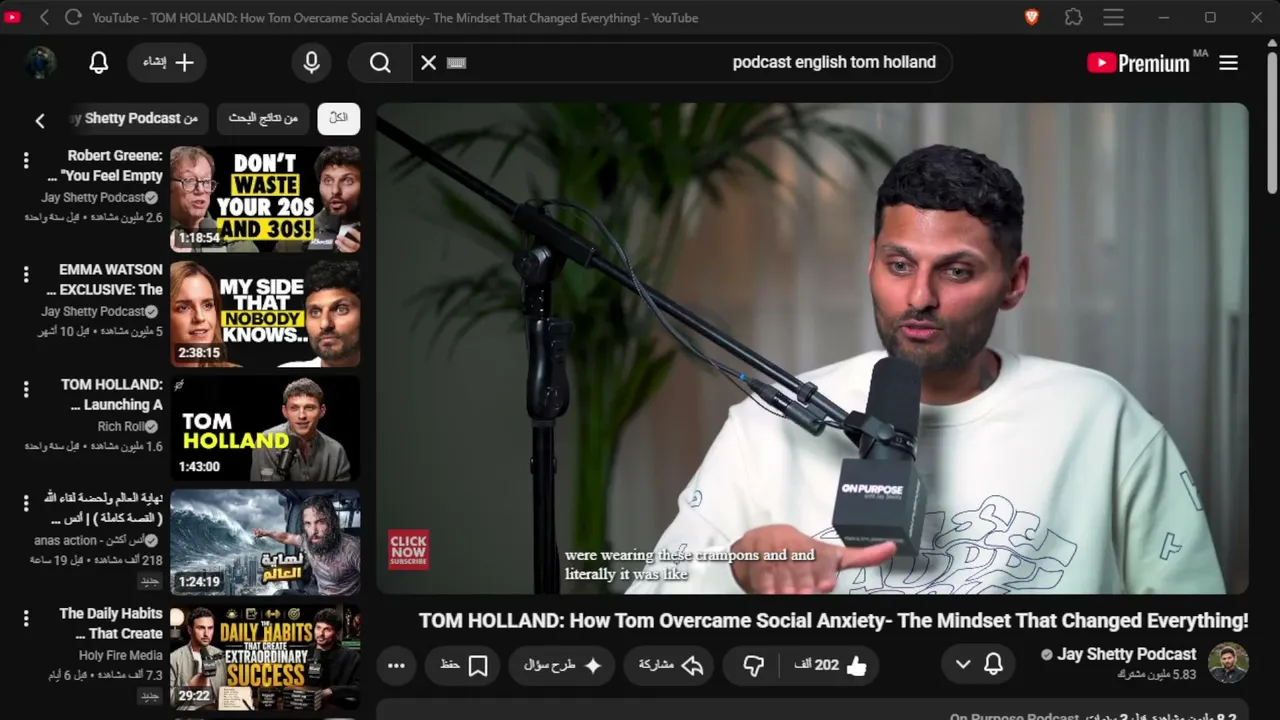Open the Brave browser main menu
1280x720 pixels.
coord(1113,17)
